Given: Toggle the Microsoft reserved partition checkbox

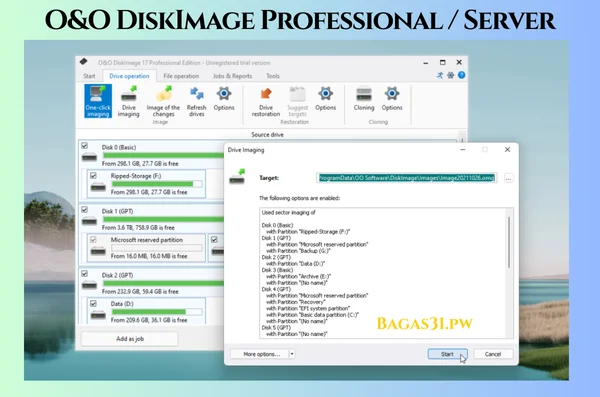Looking at the screenshot, I should pyautogui.click(x=93, y=239).
